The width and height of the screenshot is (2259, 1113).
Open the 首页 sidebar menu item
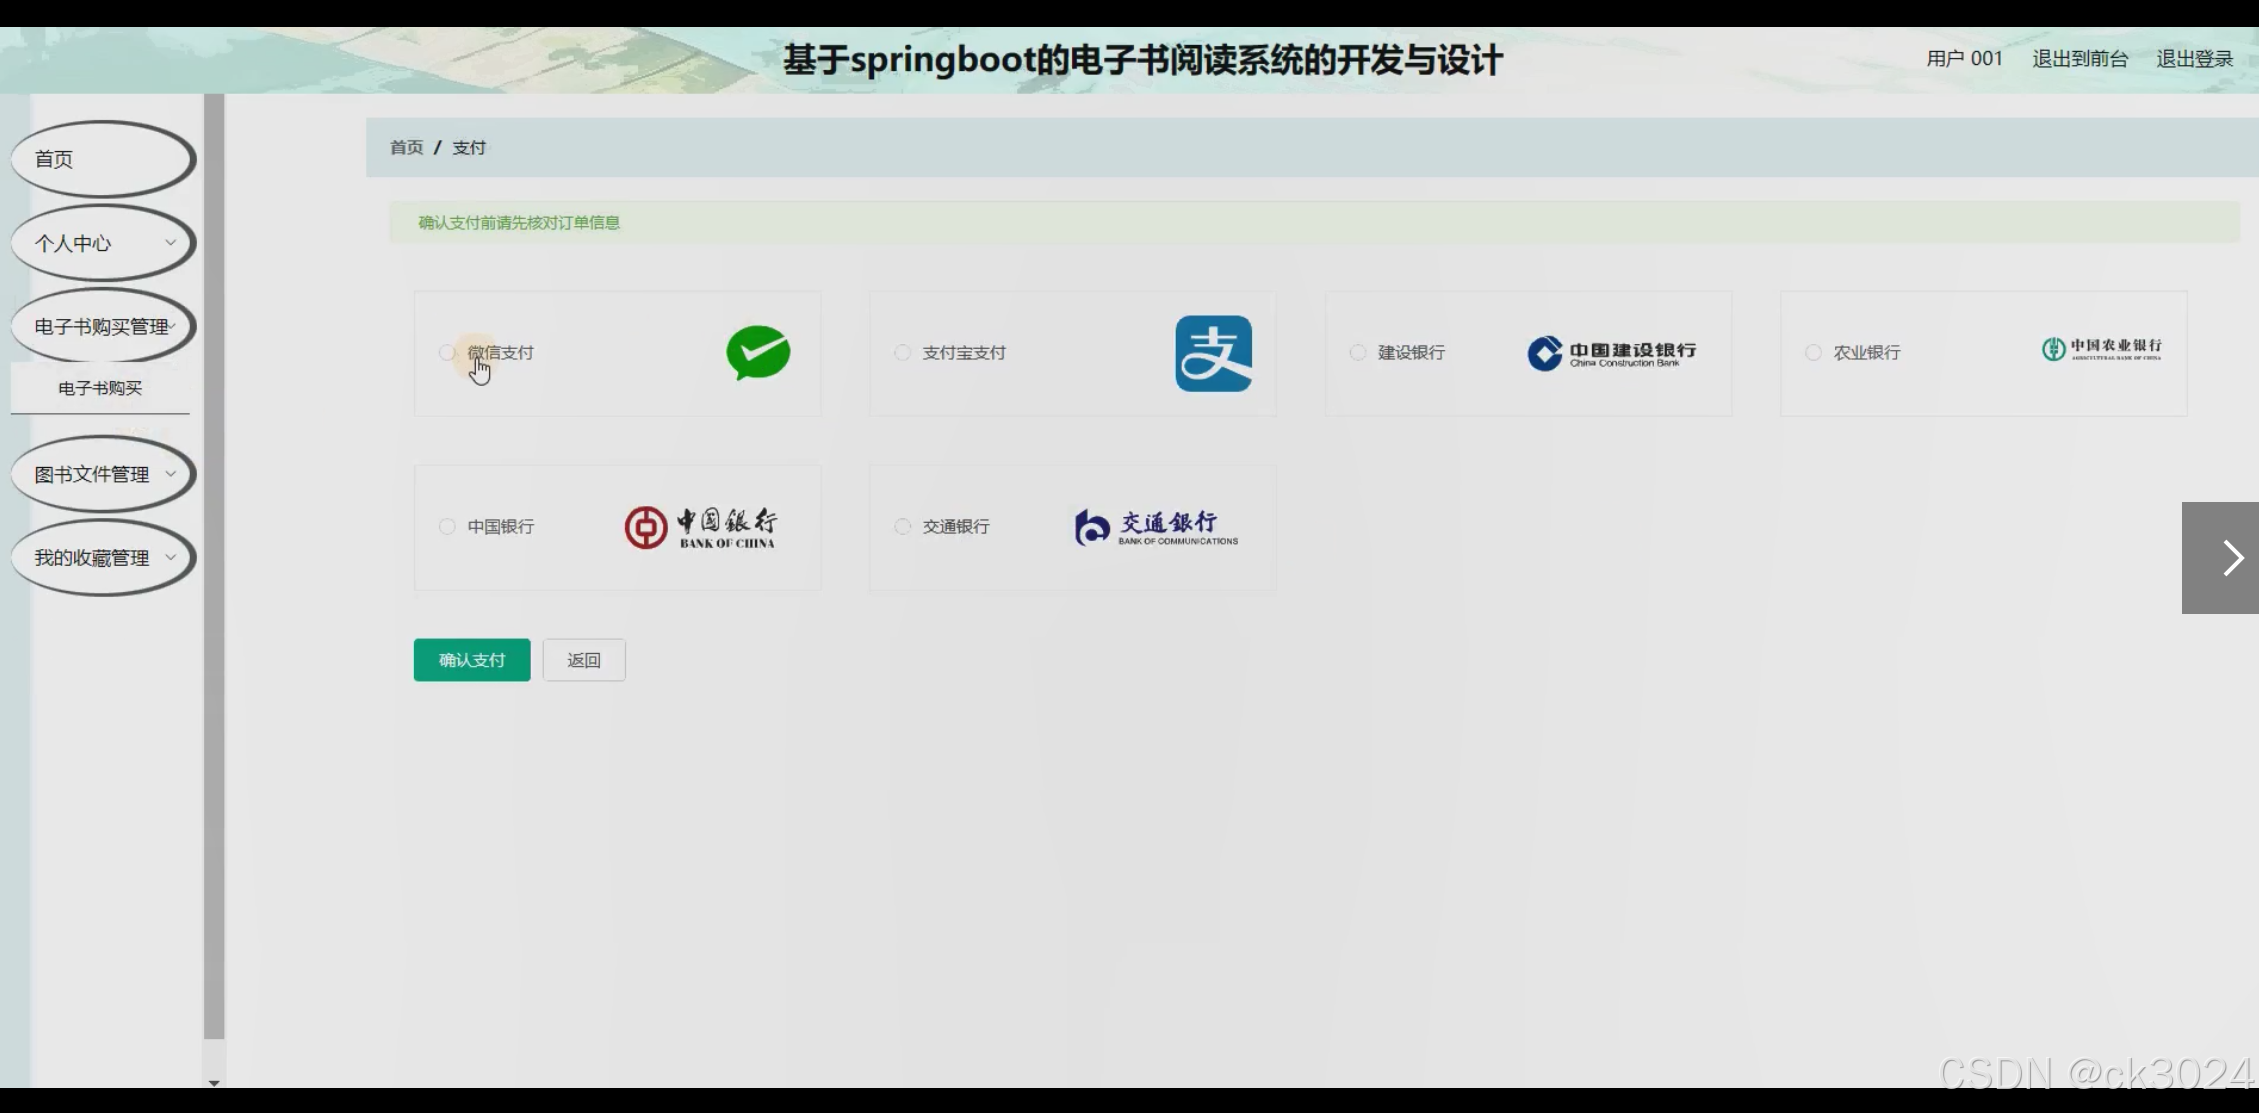(x=102, y=159)
